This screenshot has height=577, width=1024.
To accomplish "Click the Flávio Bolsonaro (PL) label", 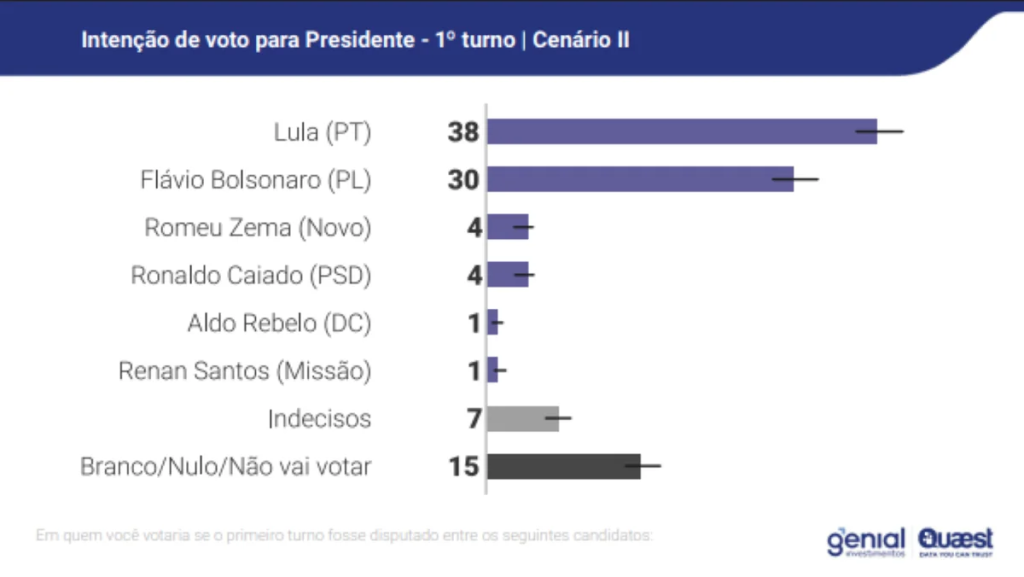I will point(256,180).
